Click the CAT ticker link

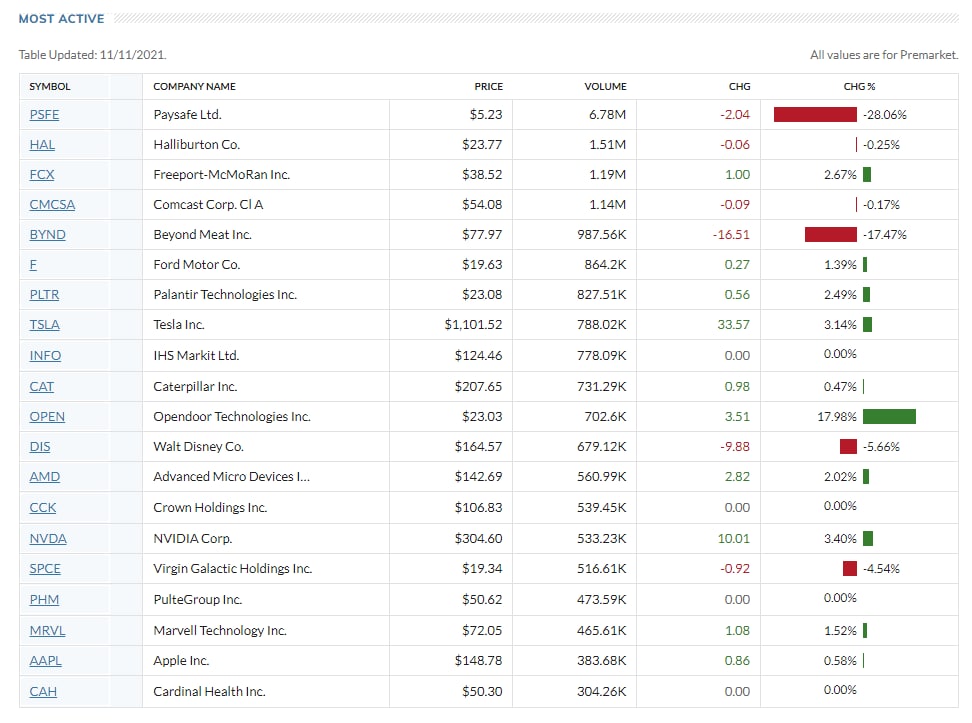point(42,387)
